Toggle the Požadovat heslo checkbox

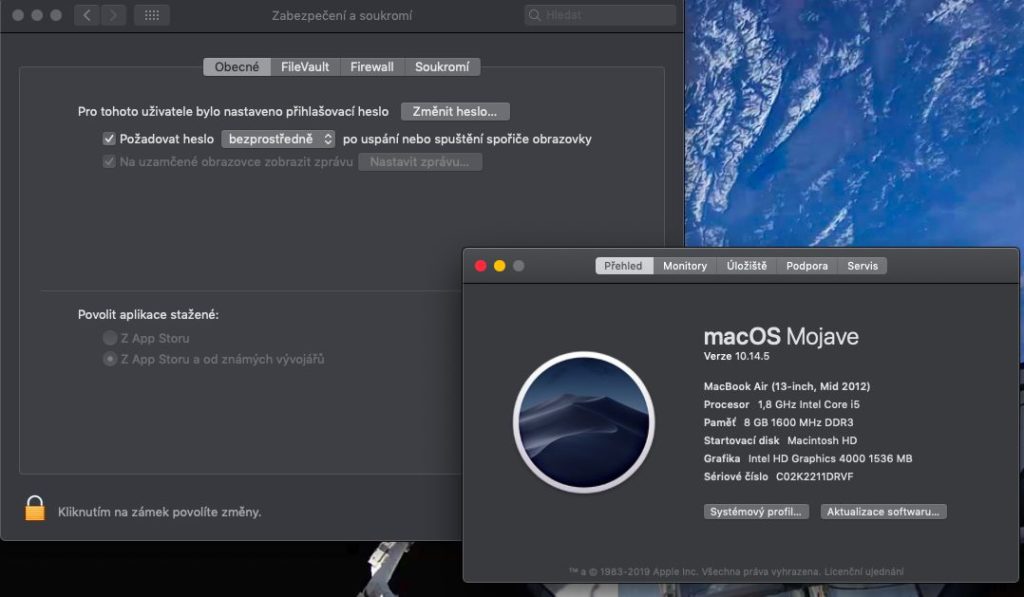[x=109, y=138]
